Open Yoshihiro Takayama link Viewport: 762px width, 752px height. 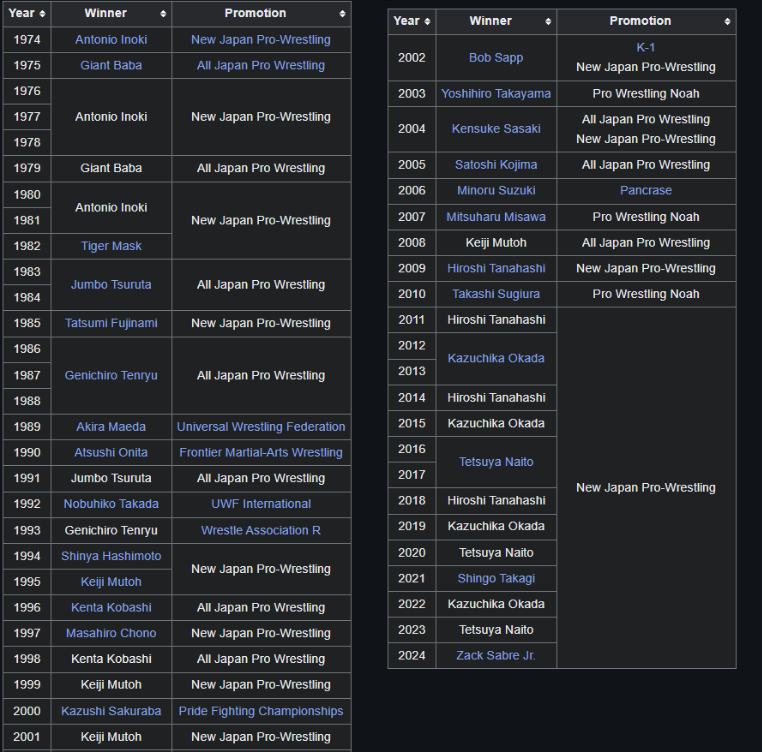pos(496,94)
